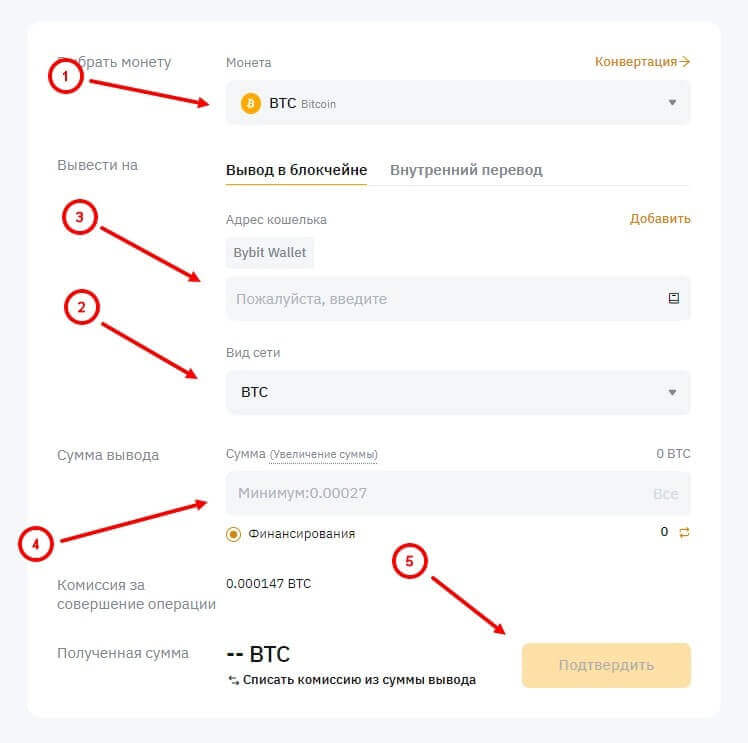The image size is (748, 743).
Task: Click the Добавить link
Action: tap(660, 219)
